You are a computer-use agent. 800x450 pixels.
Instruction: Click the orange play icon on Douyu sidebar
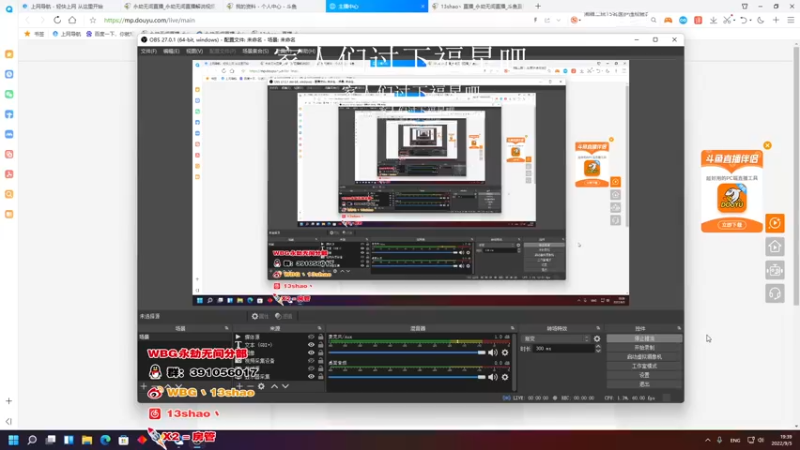tap(774, 223)
